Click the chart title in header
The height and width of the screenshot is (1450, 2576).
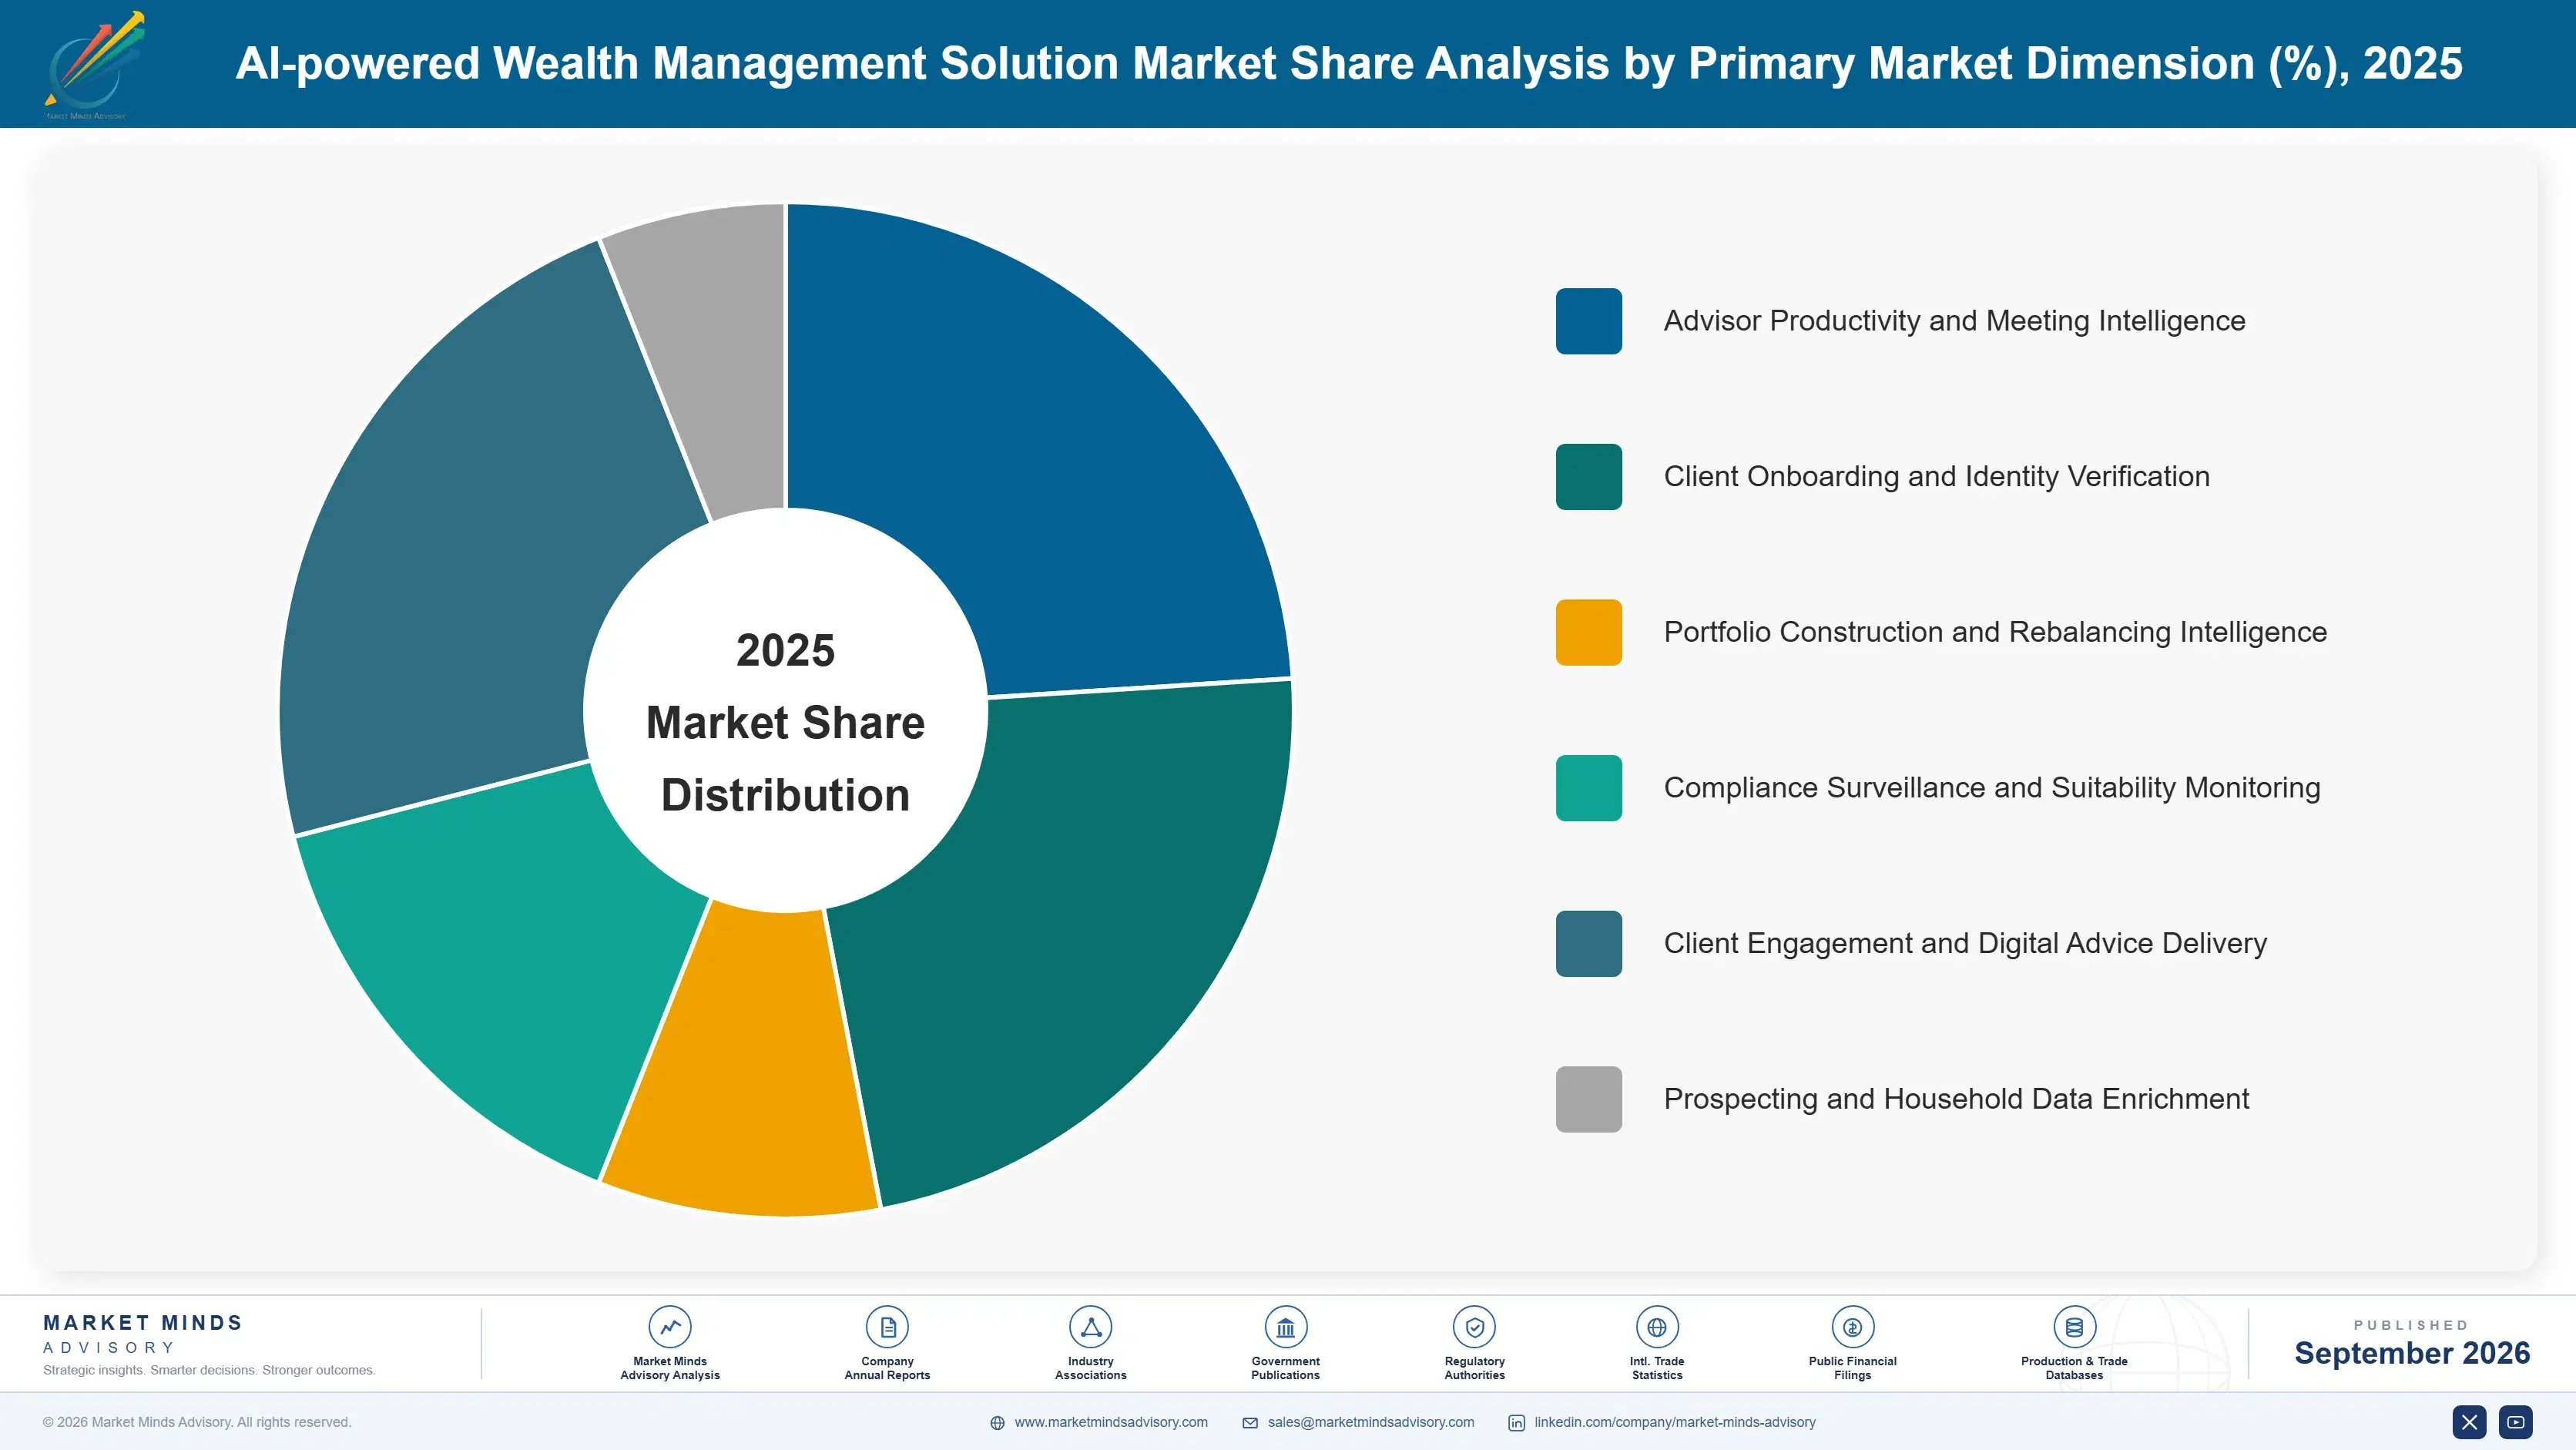(x=1348, y=63)
